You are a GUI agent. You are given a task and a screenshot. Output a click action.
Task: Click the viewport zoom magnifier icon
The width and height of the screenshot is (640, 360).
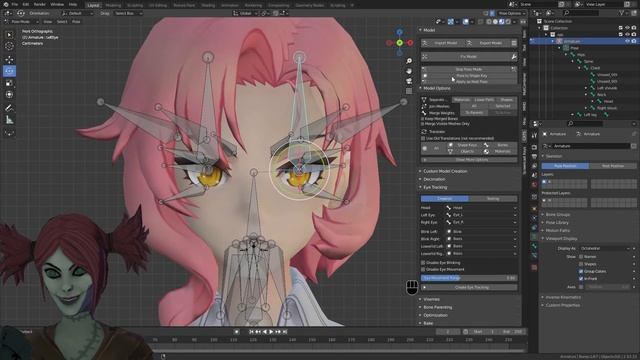click(x=409, y=61)
